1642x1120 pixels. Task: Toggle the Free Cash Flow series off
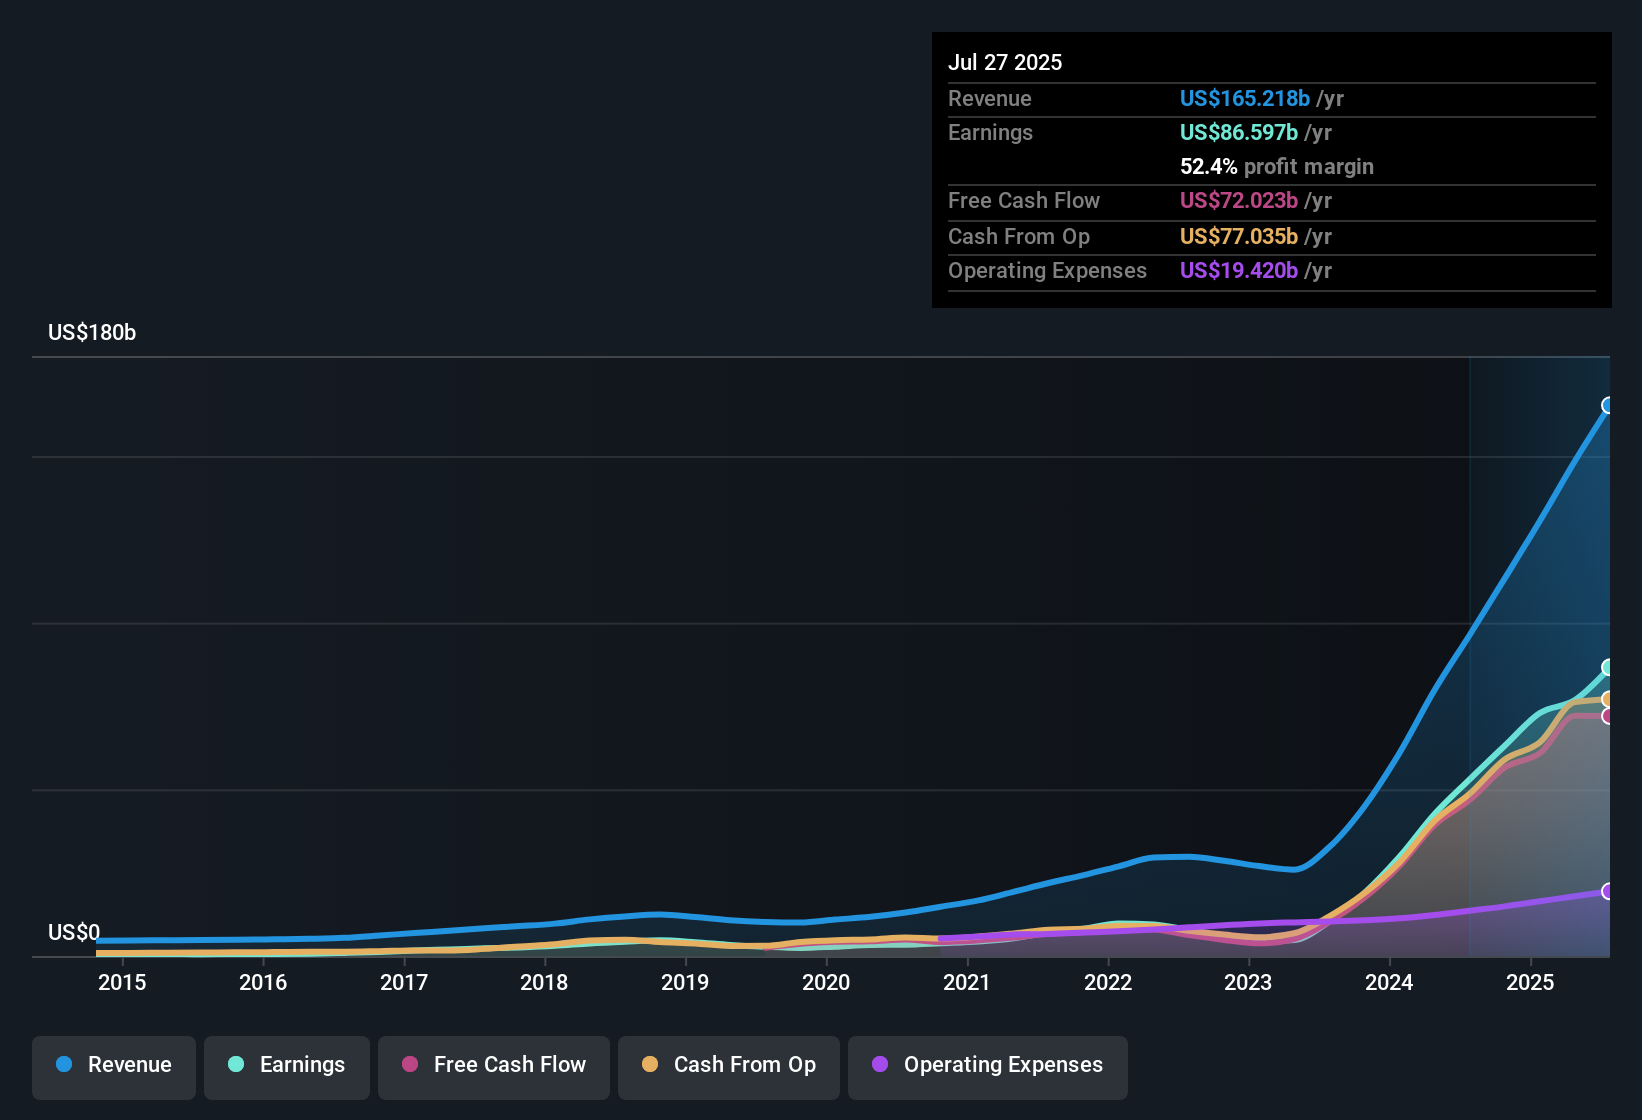pos(493,1065)
